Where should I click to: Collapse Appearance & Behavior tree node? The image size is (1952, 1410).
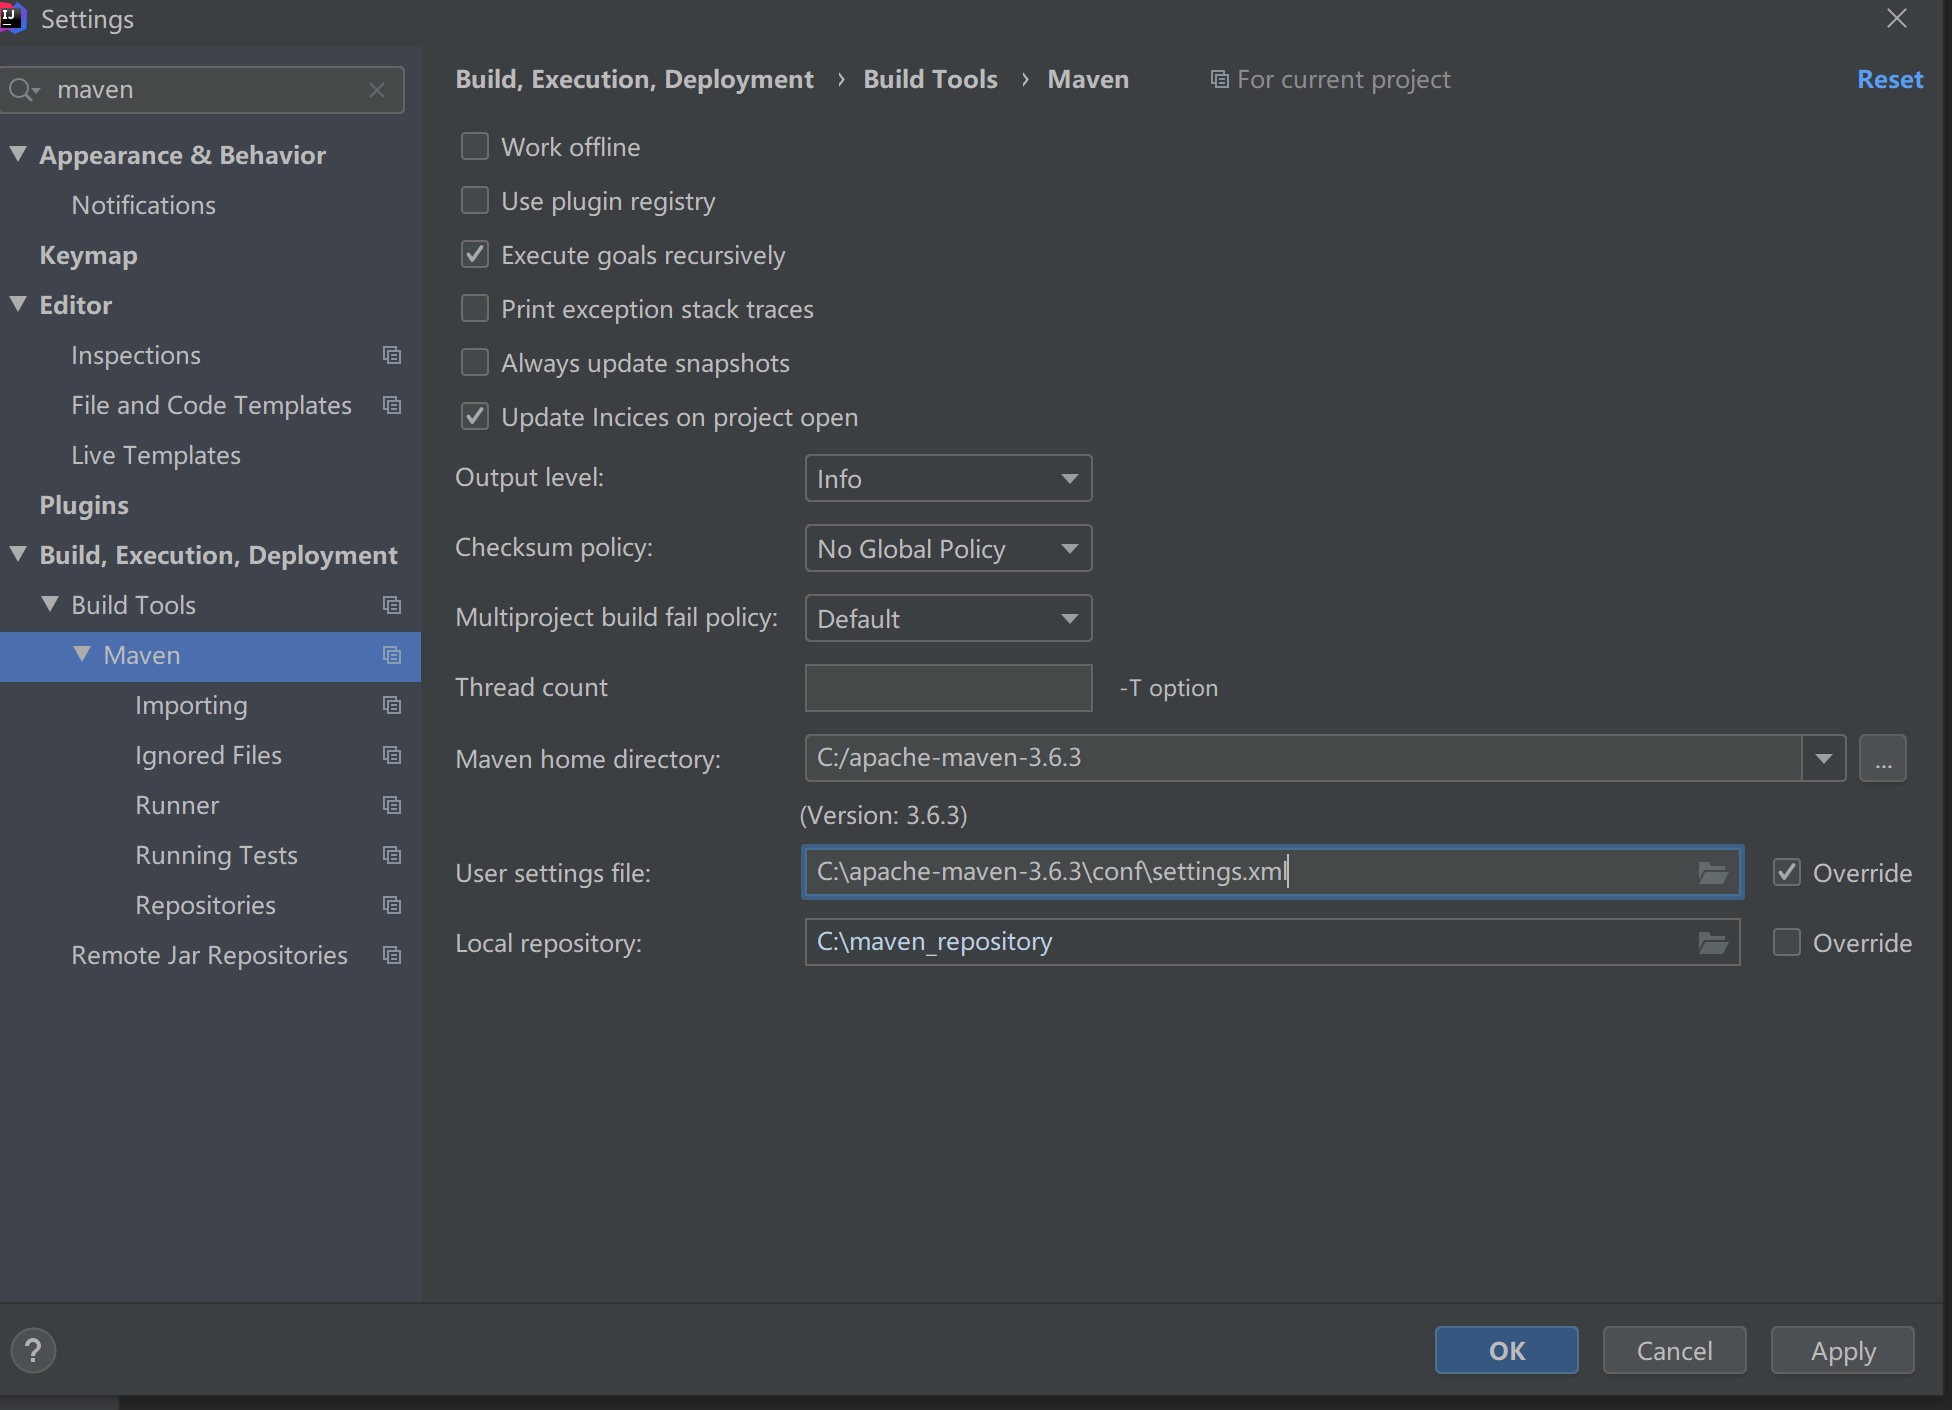point(18,154)
